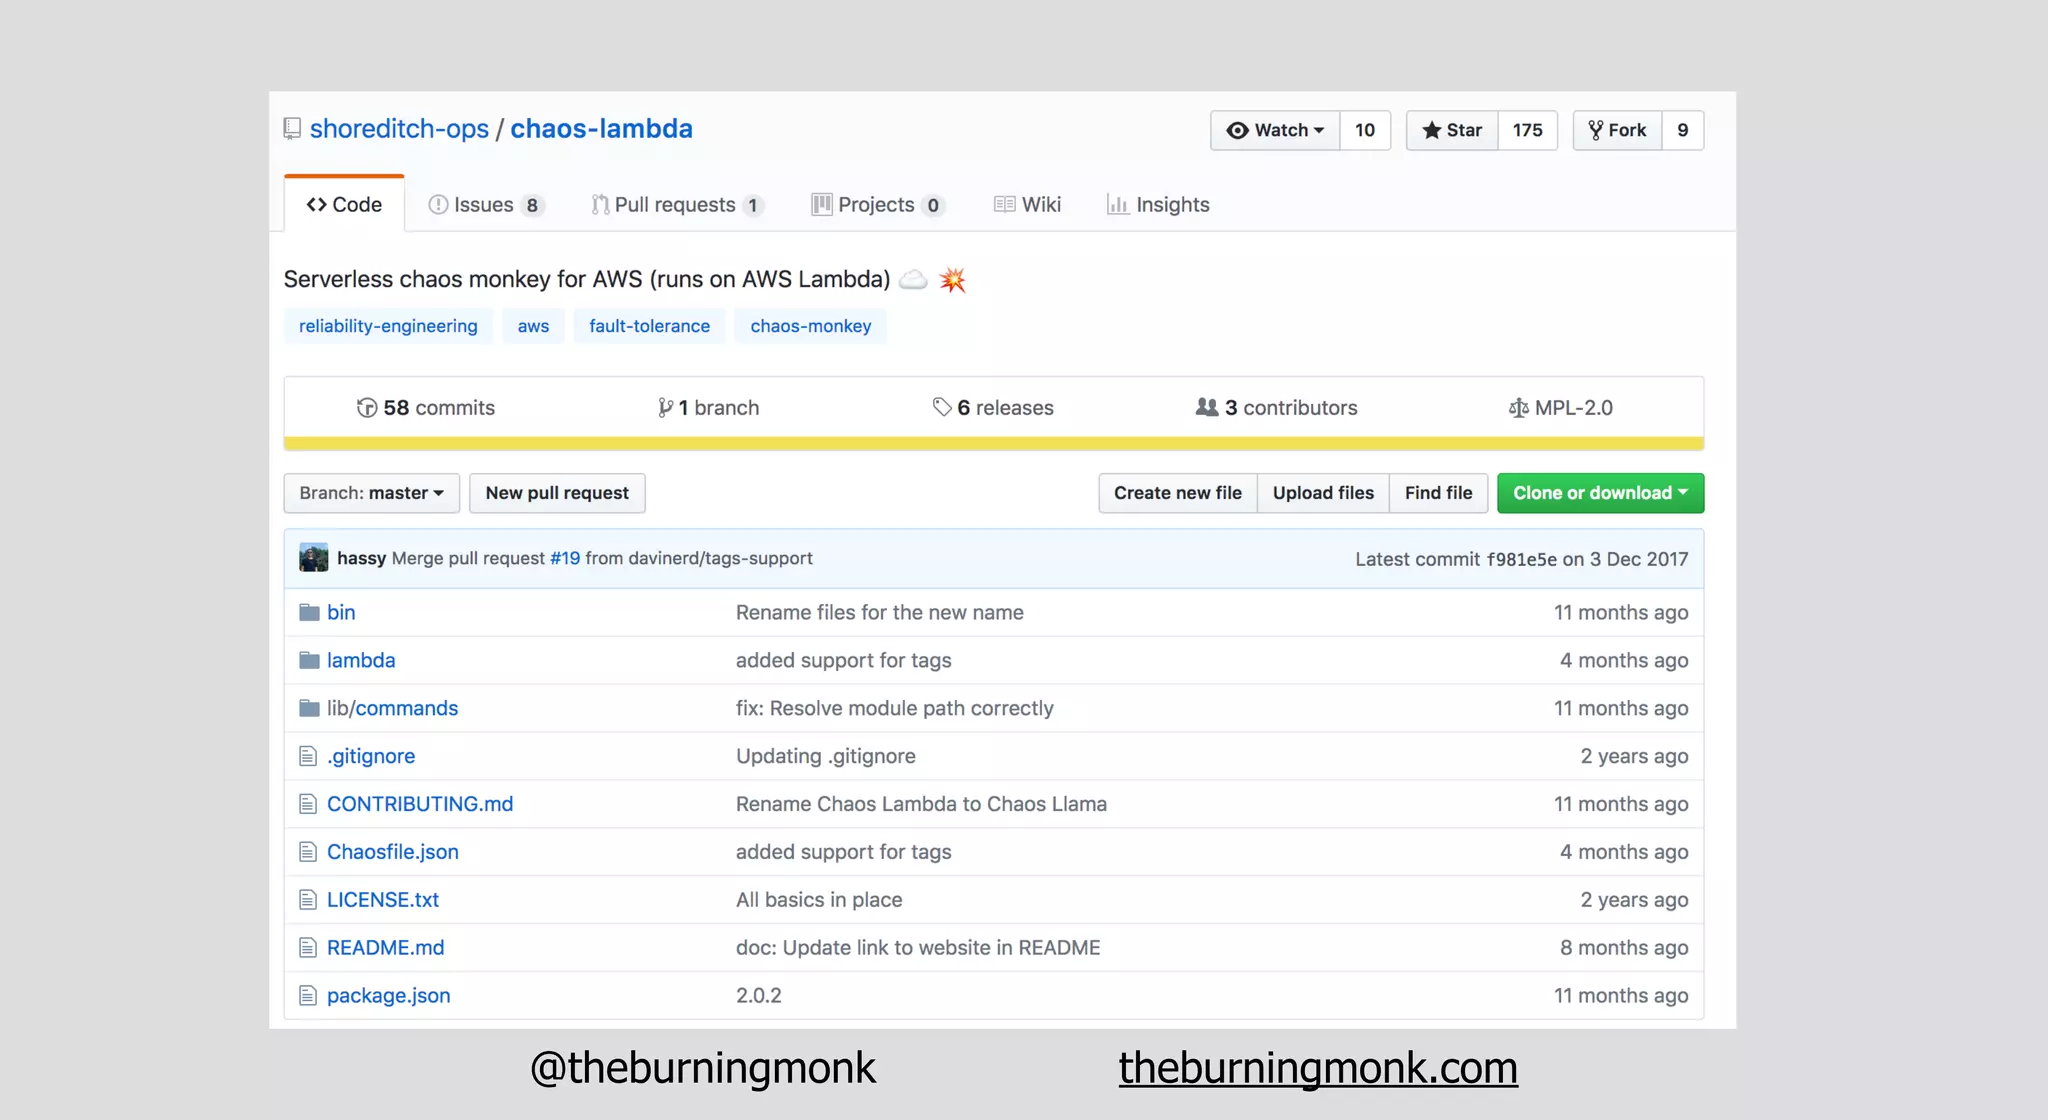Image resolution: width=2048 pixels, height=1120 pixels.
Task: Click the CONTRIBUTING.md file icon
Action: click(x=308, y=804)
